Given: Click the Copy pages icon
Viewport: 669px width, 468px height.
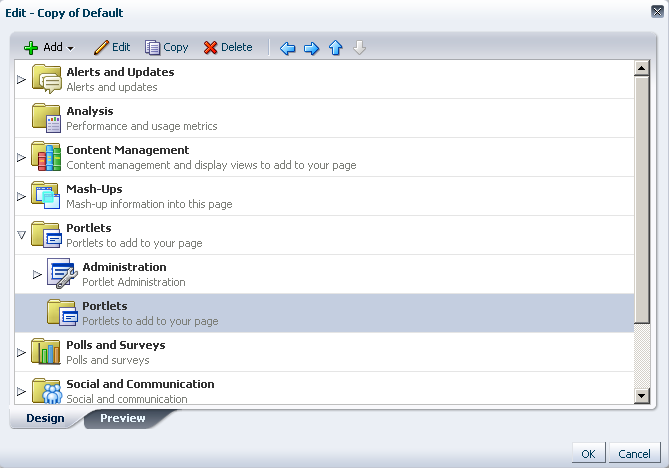Looking at the screenshot, I should coord(152,47).
